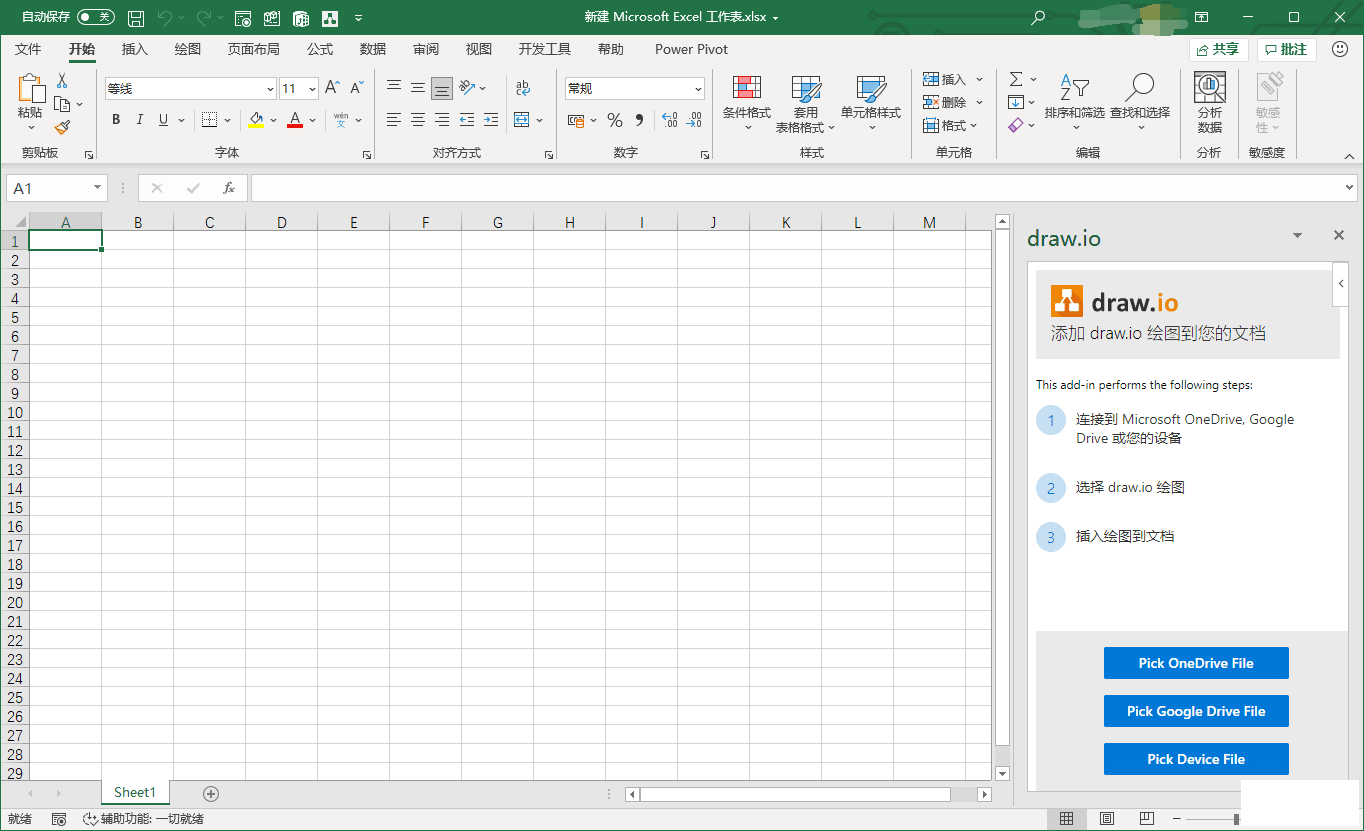The image size is (1364, 831).
Task: Switch to the Page Layout tab
Action: (x=253, y=49)
